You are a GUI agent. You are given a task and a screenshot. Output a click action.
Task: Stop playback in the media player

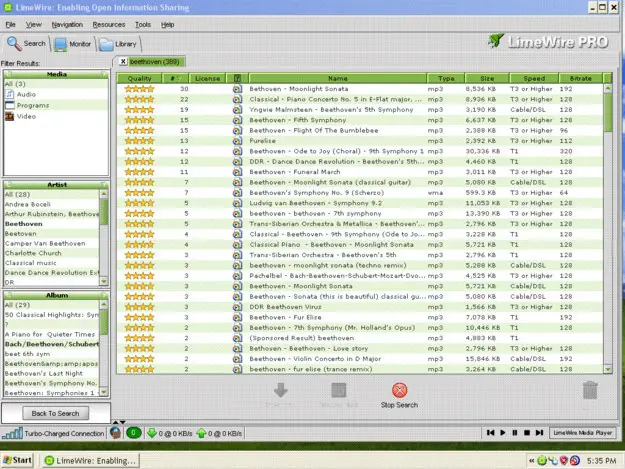[527, 433]
